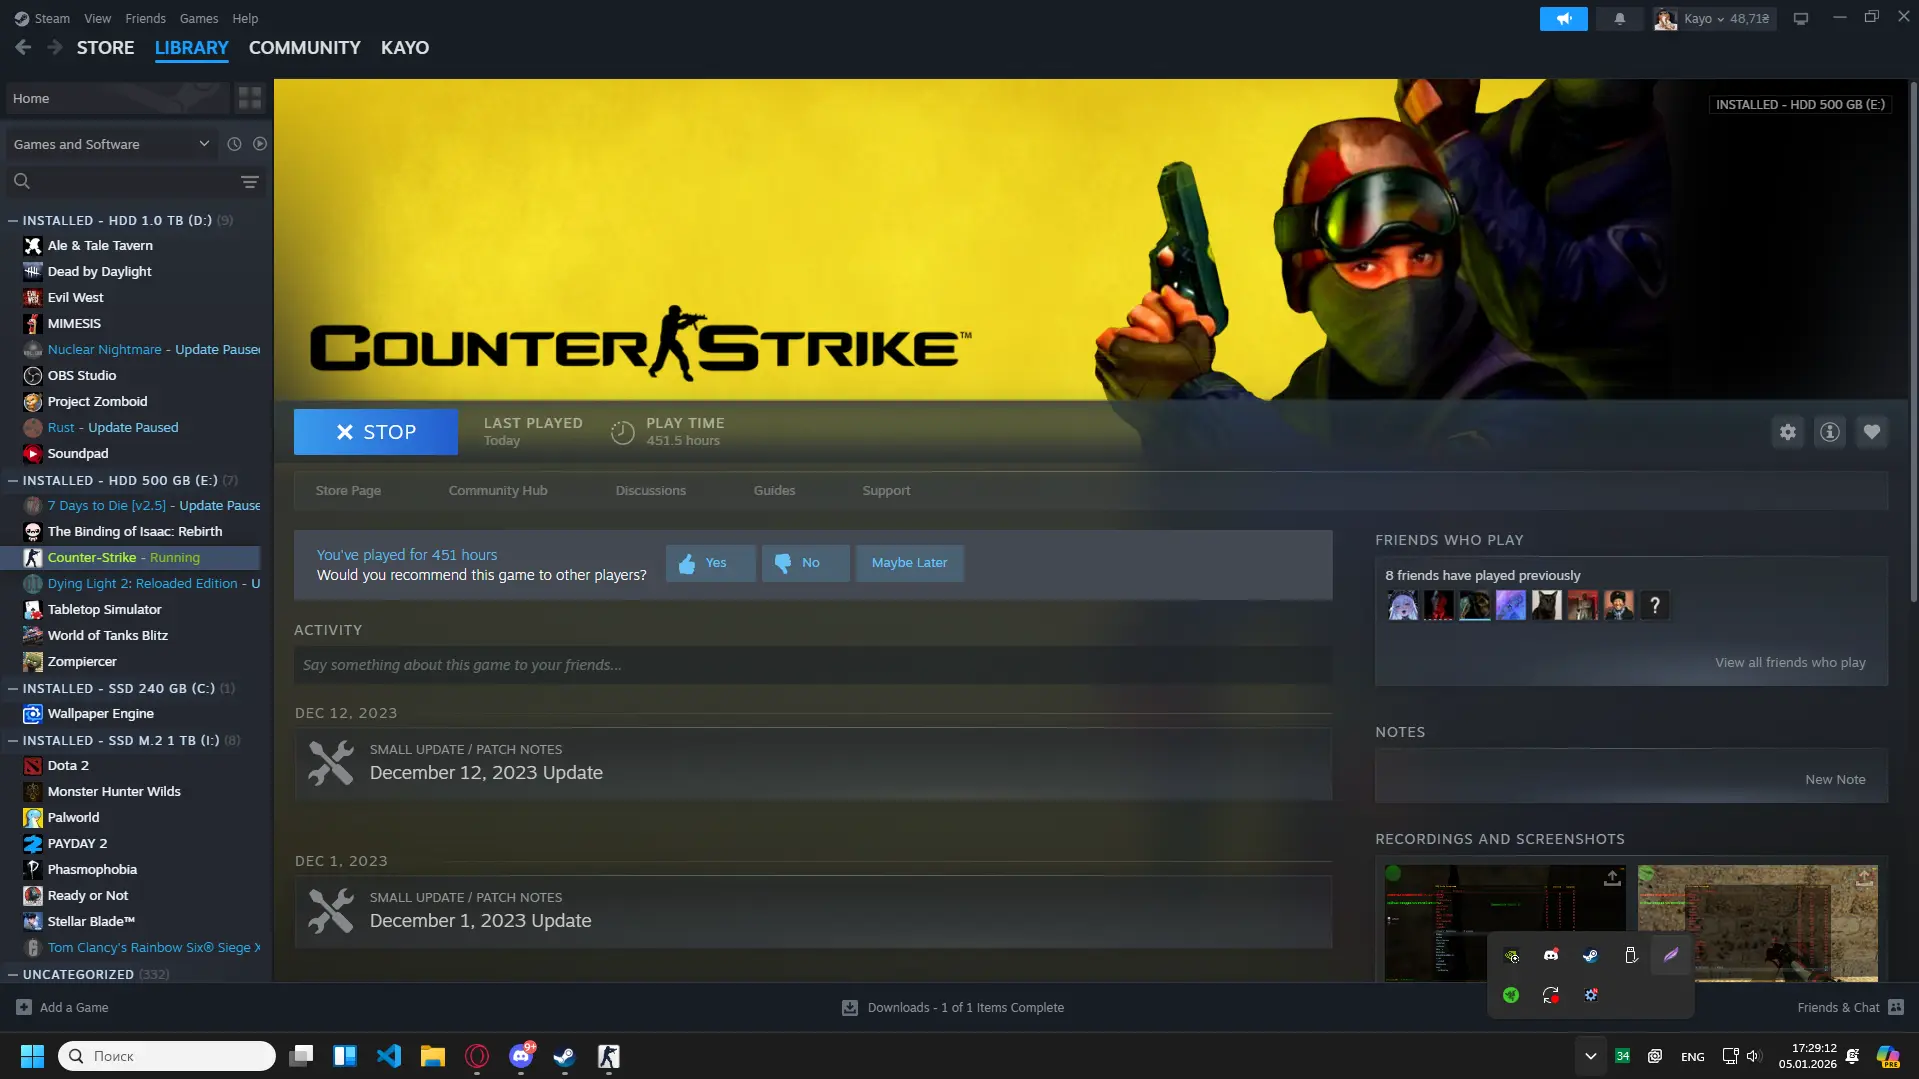Upload the first screenshot via share icon
Screen dimensions: 1919x1079
click(1612, 878)
